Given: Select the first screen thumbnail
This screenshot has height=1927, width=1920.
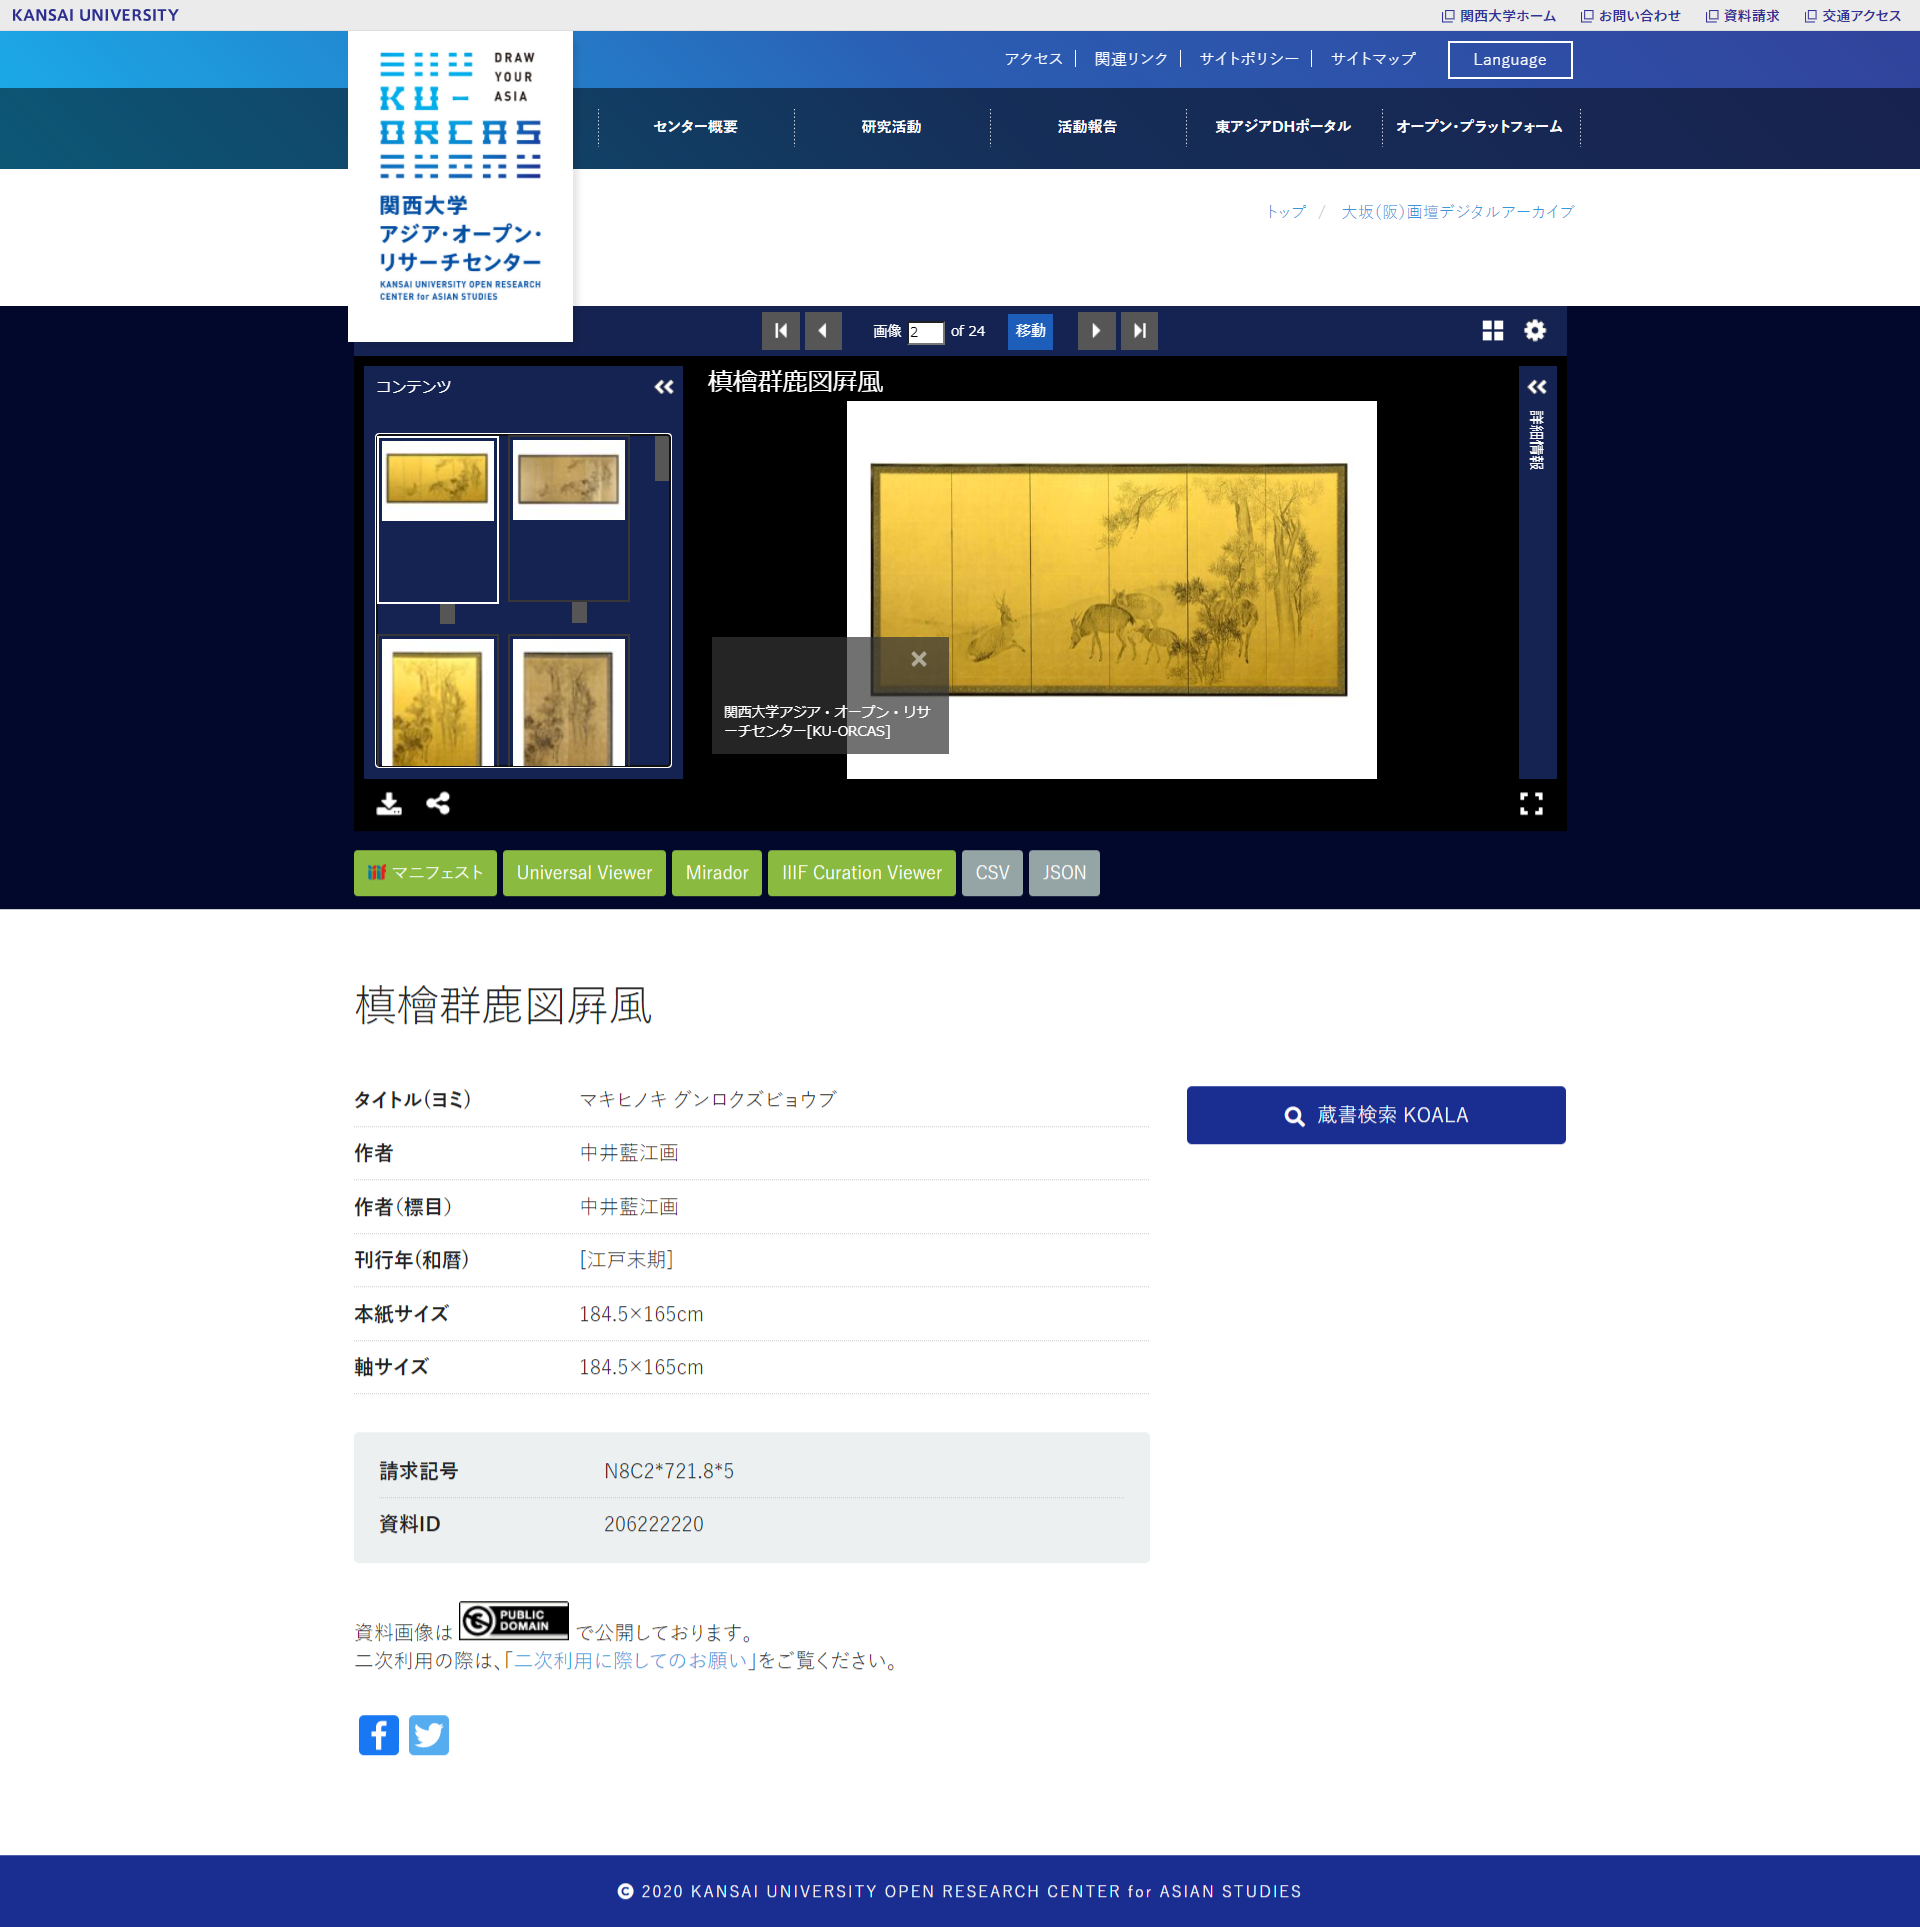Looking at the screenshot, I should (437, 519).
